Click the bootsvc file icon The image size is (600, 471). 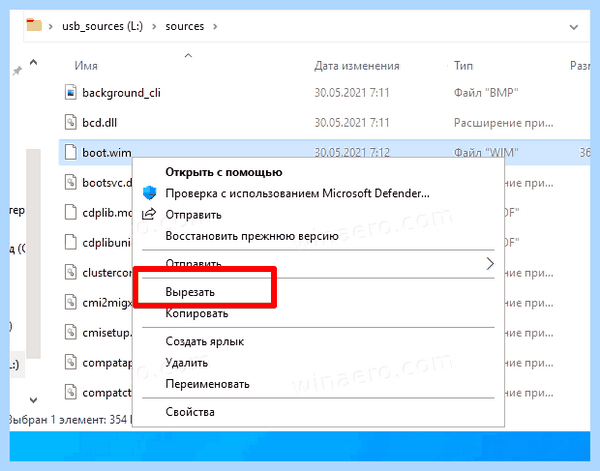pyautogui.click(x=70, y=182)
